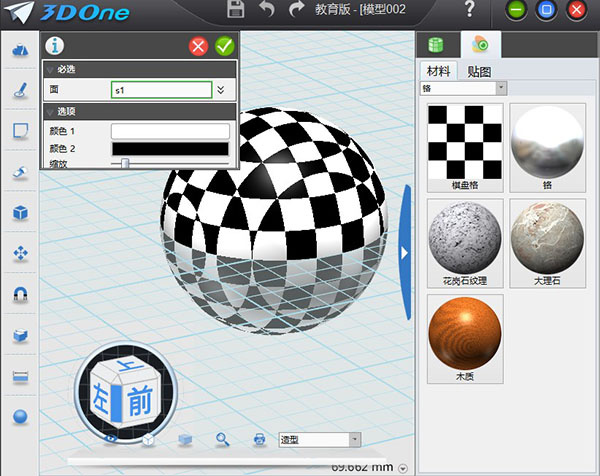Screen dimensions: 600x476
Task: Collapse the 必选 section header
Action: tap(50, 69)
